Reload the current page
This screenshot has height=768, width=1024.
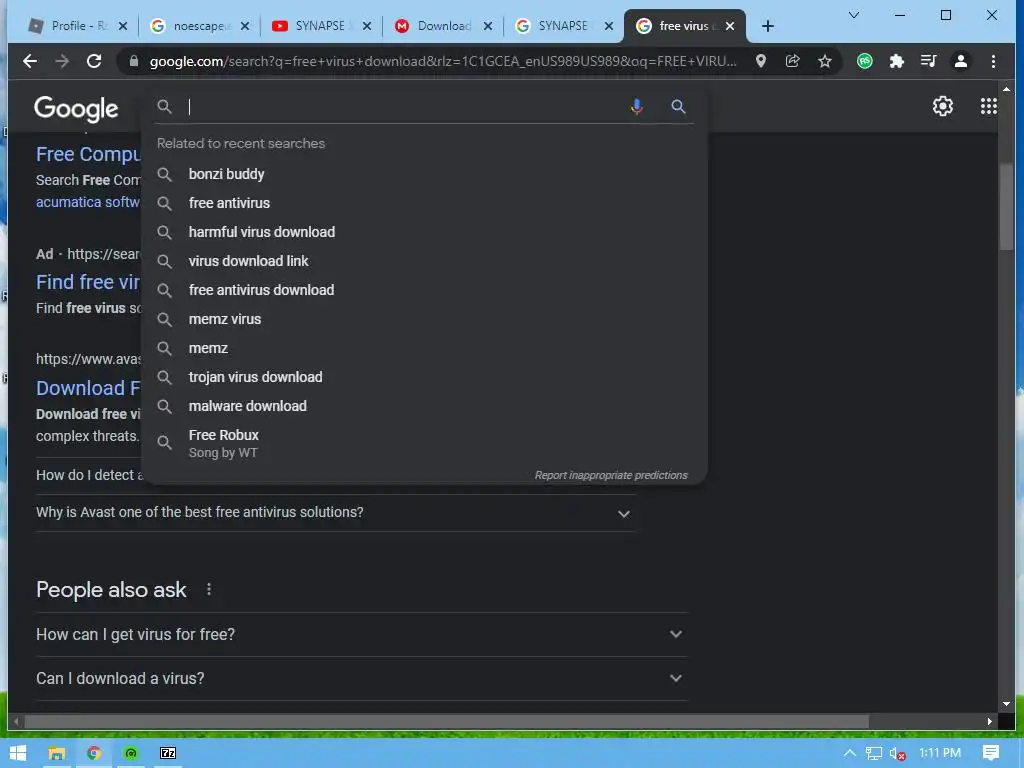[94, 61]
